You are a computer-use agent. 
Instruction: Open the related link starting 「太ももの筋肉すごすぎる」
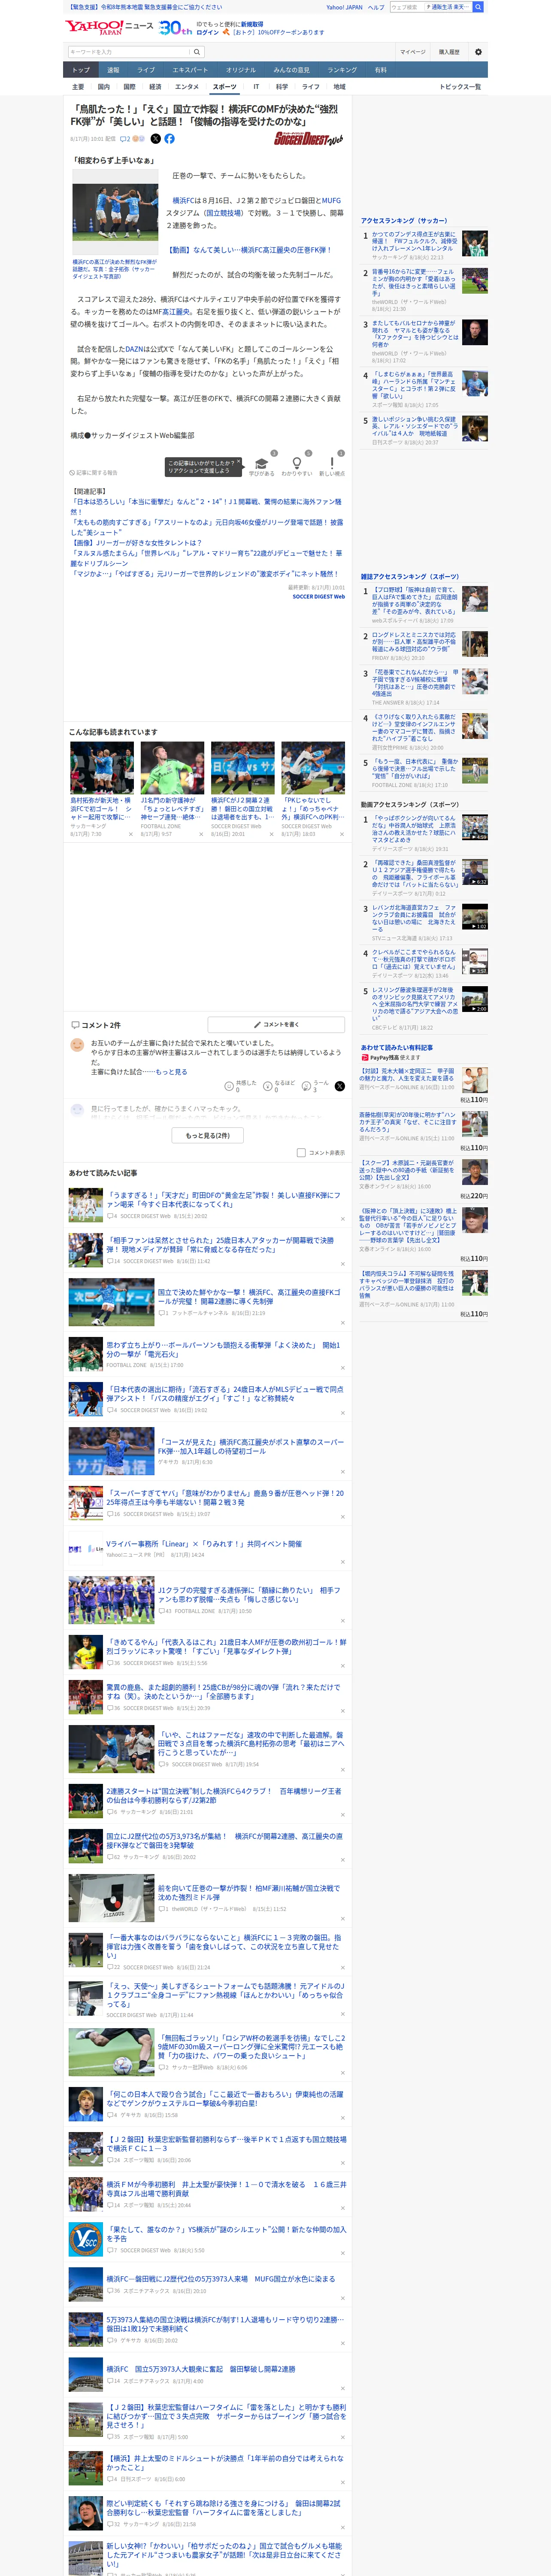pyautogui.click(x=207, y=527)
